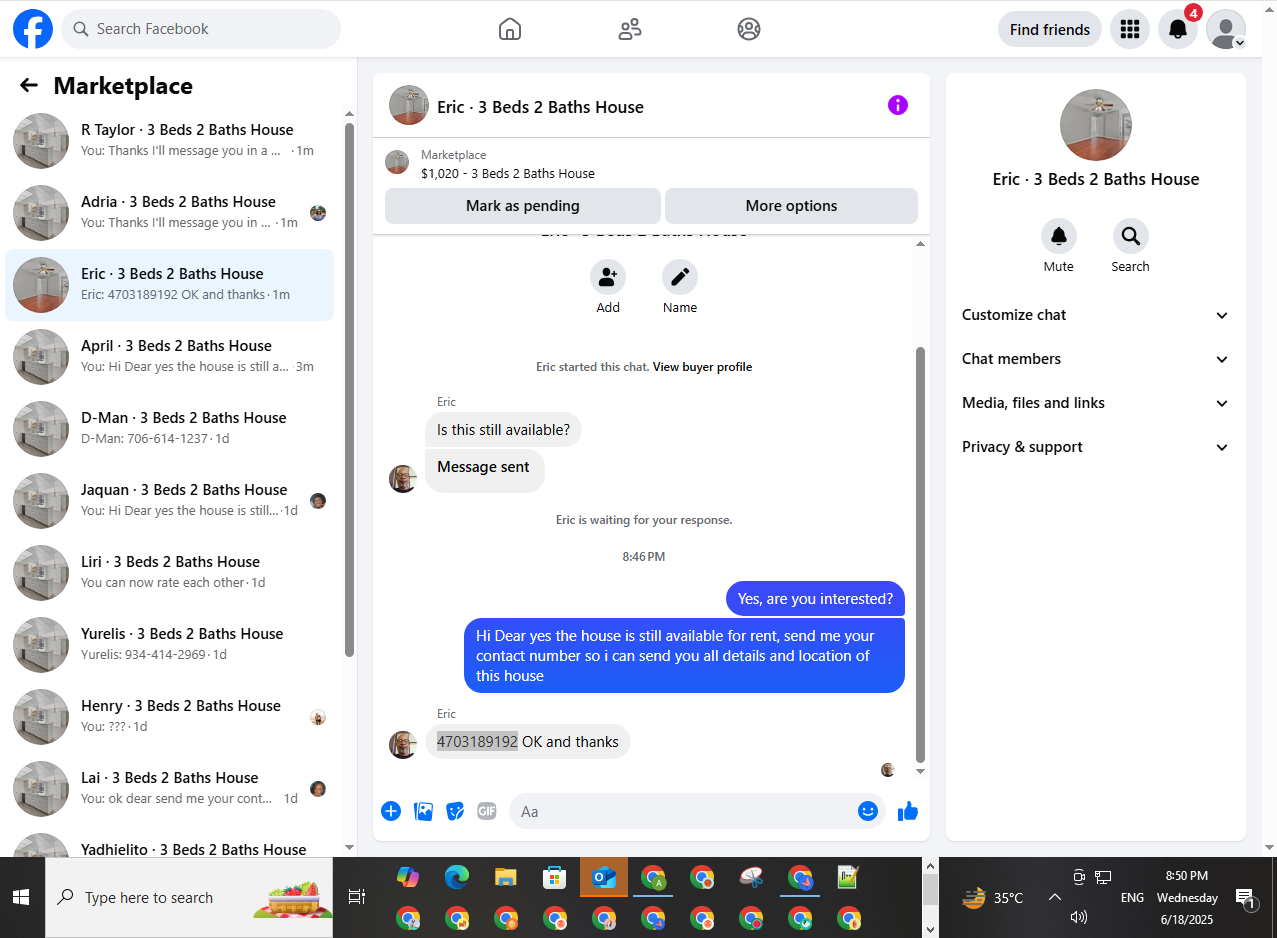Click the phone number 4703189192
Screen dimensions: 1277x938
tap(477, 742)
